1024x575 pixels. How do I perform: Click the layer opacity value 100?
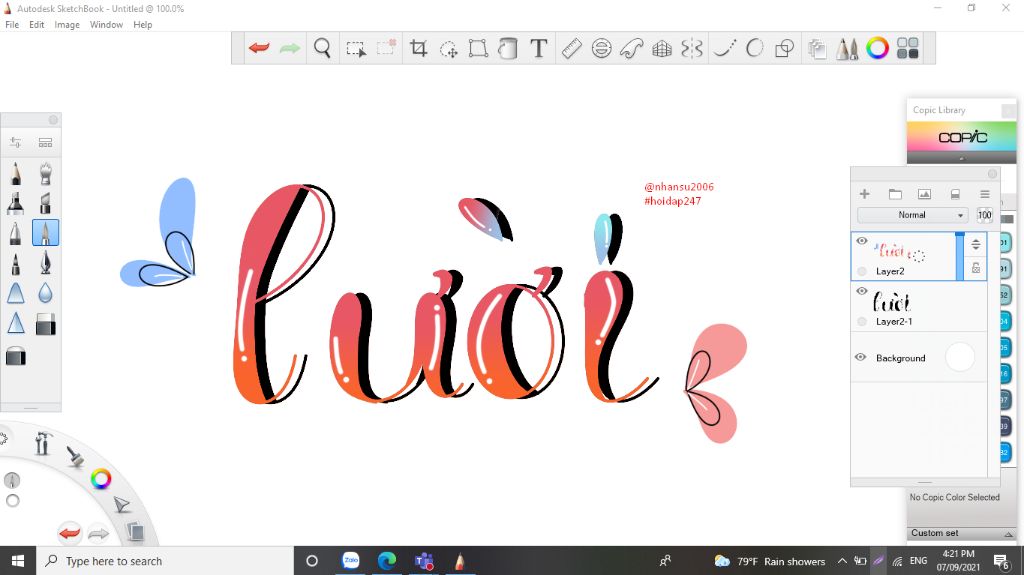984,215
